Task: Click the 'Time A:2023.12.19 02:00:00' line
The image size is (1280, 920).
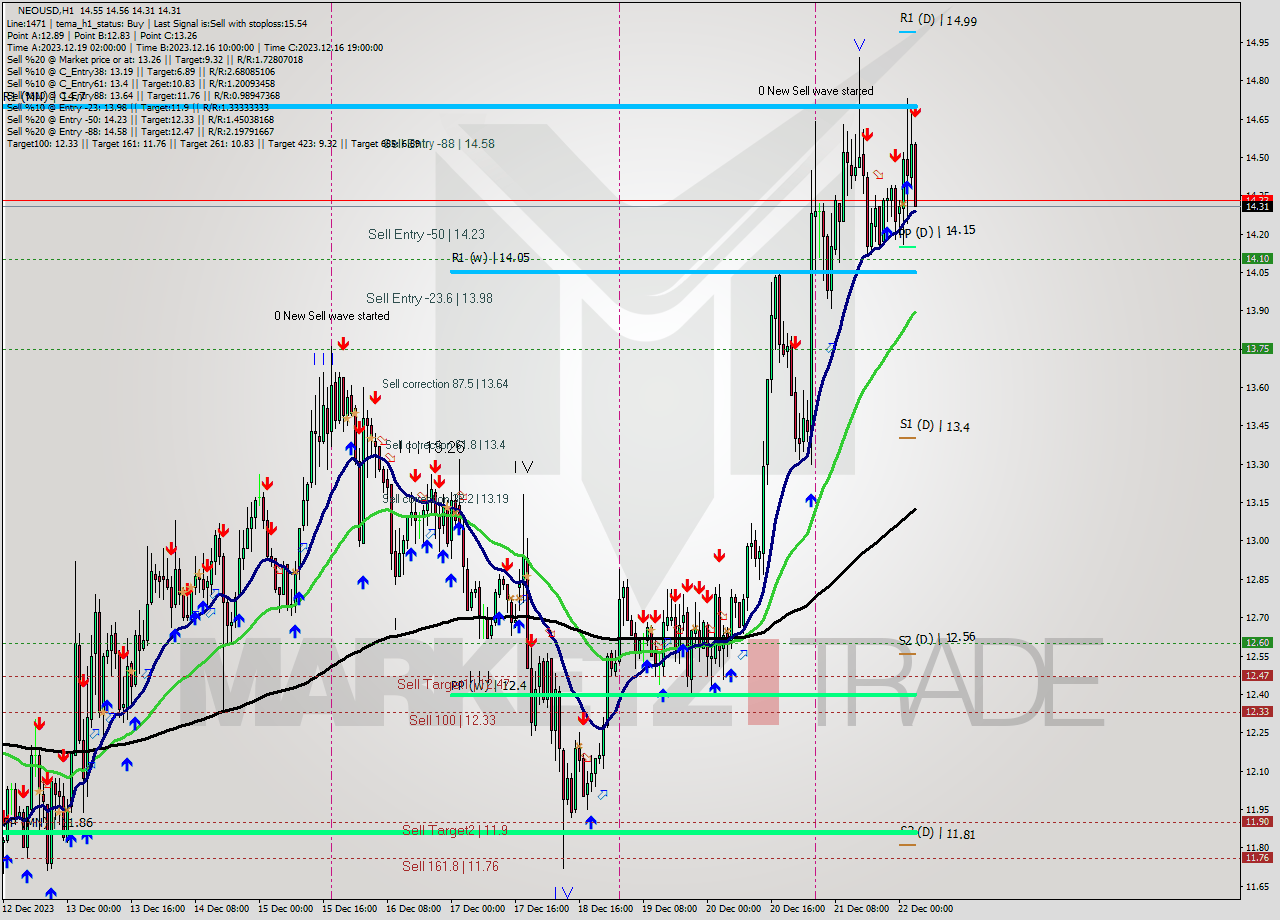Action: 66,47
